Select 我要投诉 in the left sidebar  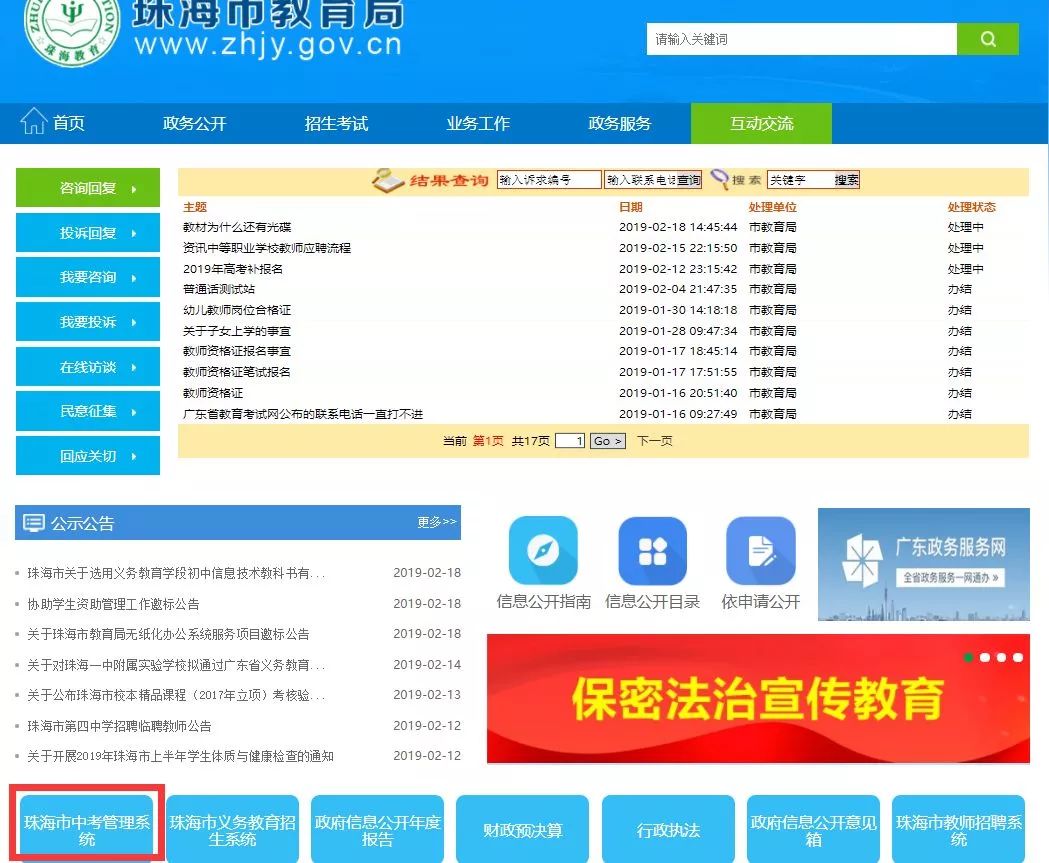click(x=87, y=321)
